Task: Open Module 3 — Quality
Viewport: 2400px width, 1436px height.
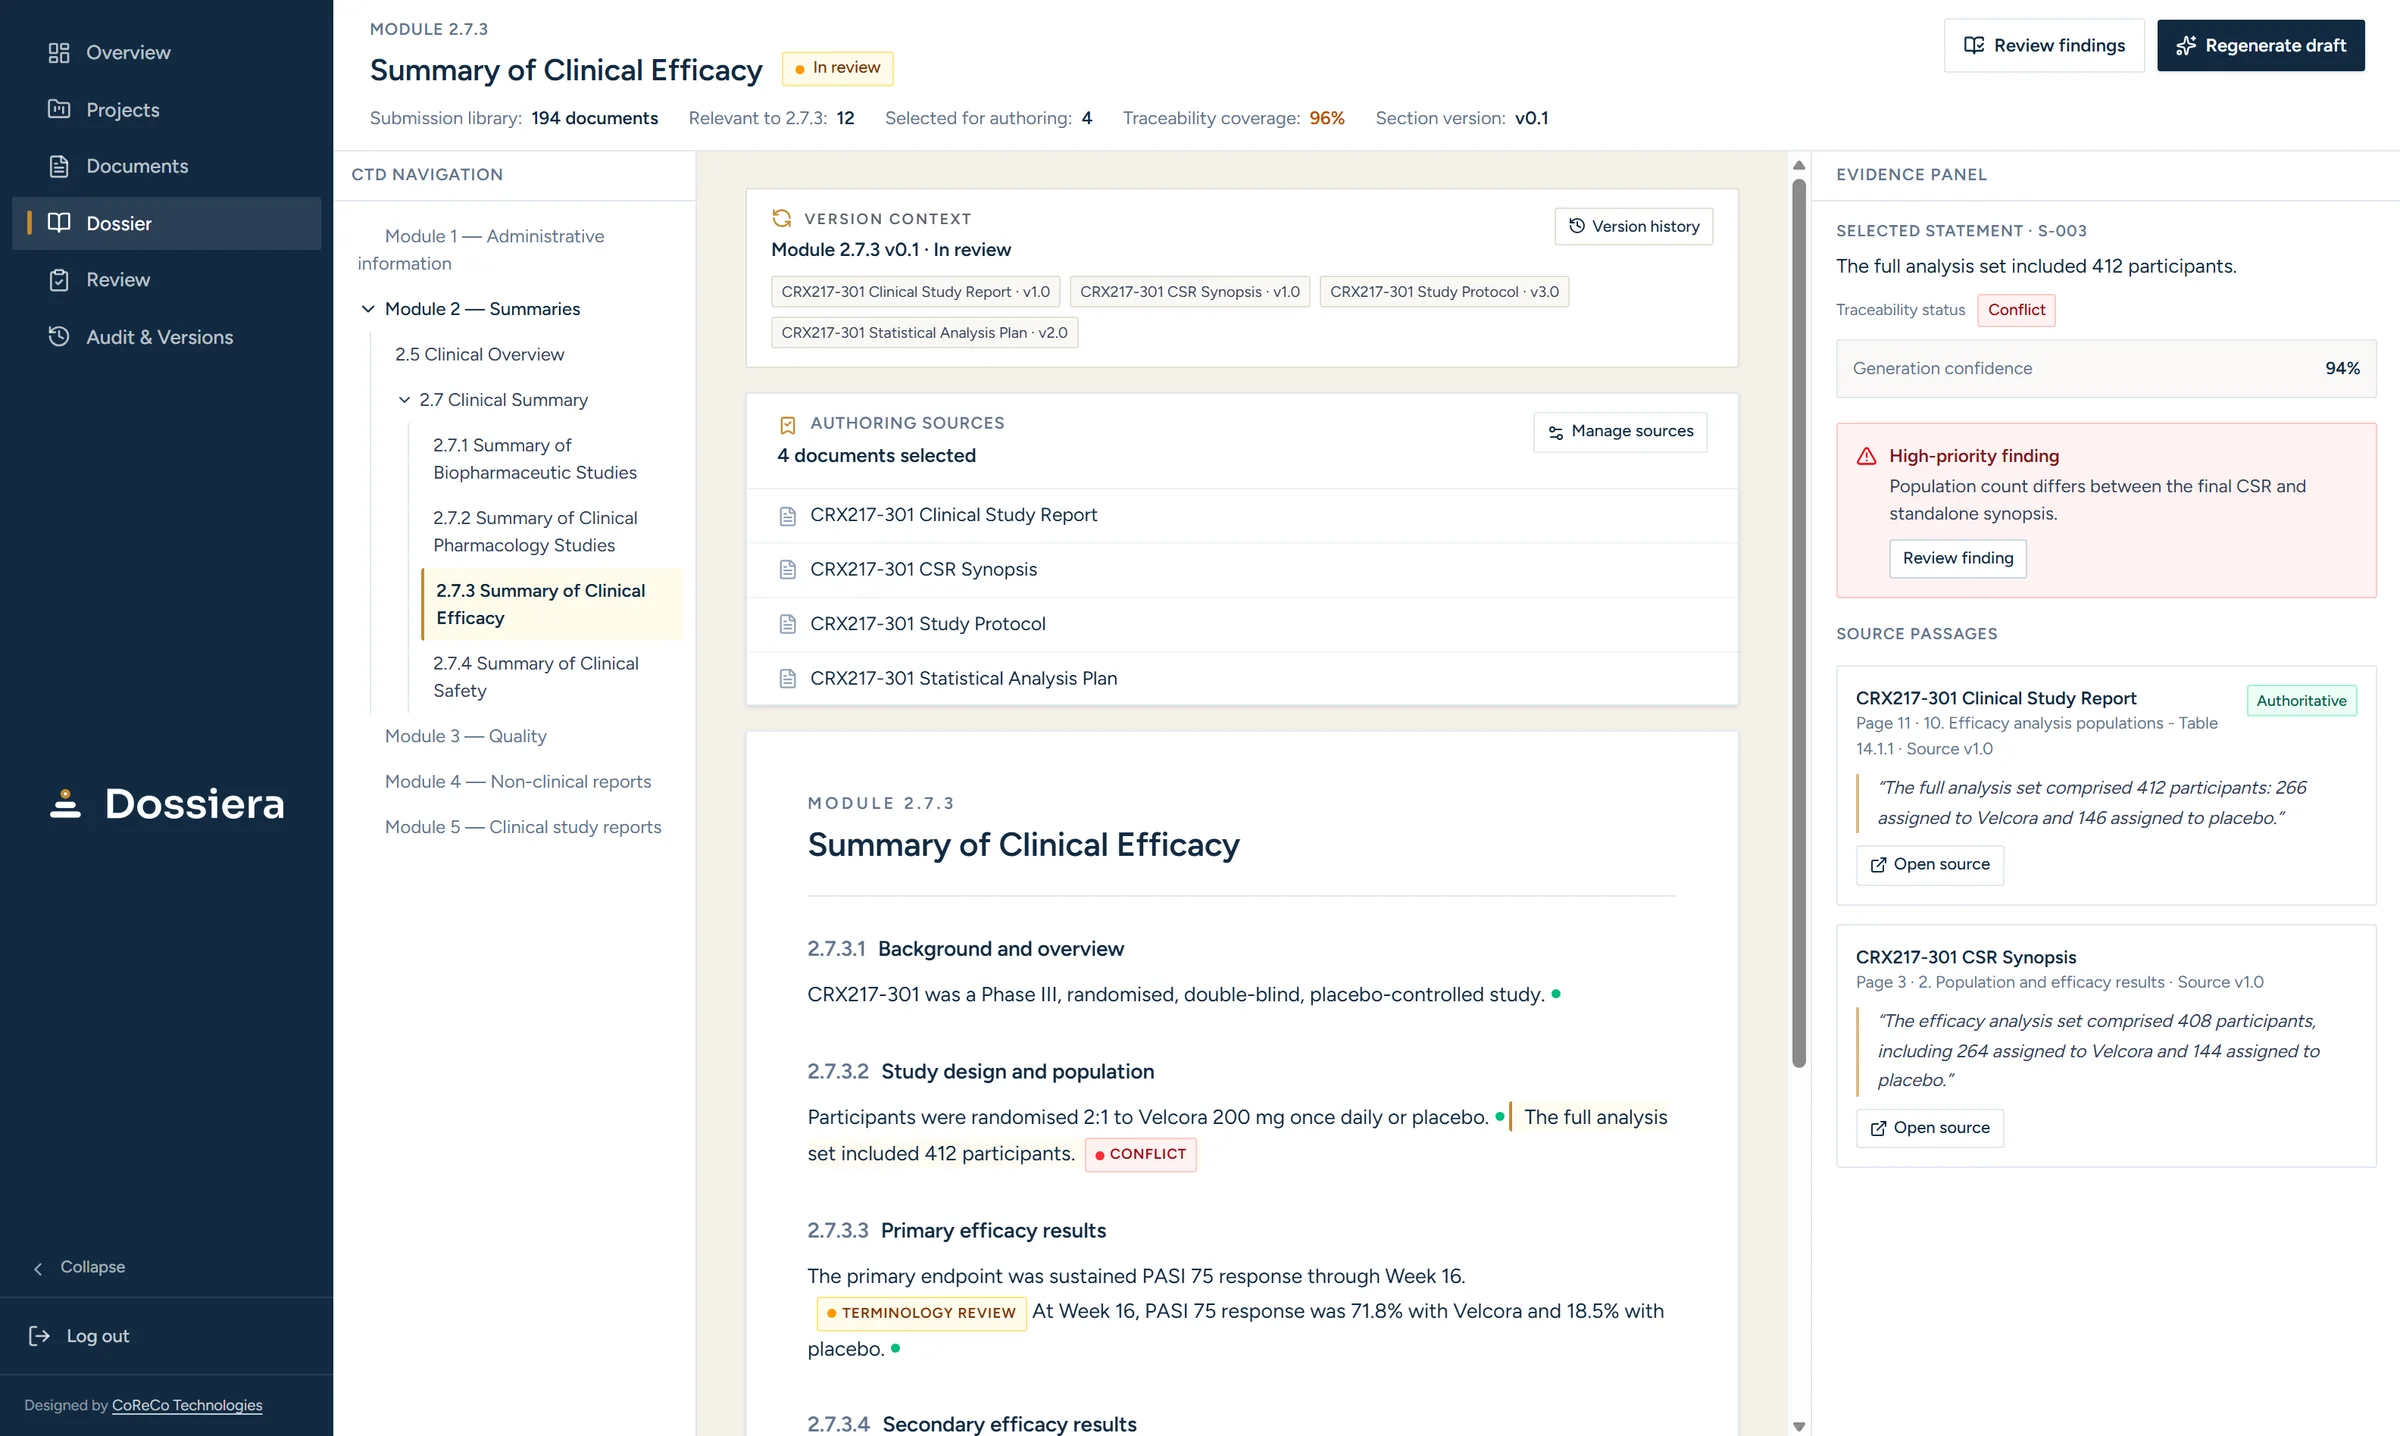Action: (x=466, y=736)
